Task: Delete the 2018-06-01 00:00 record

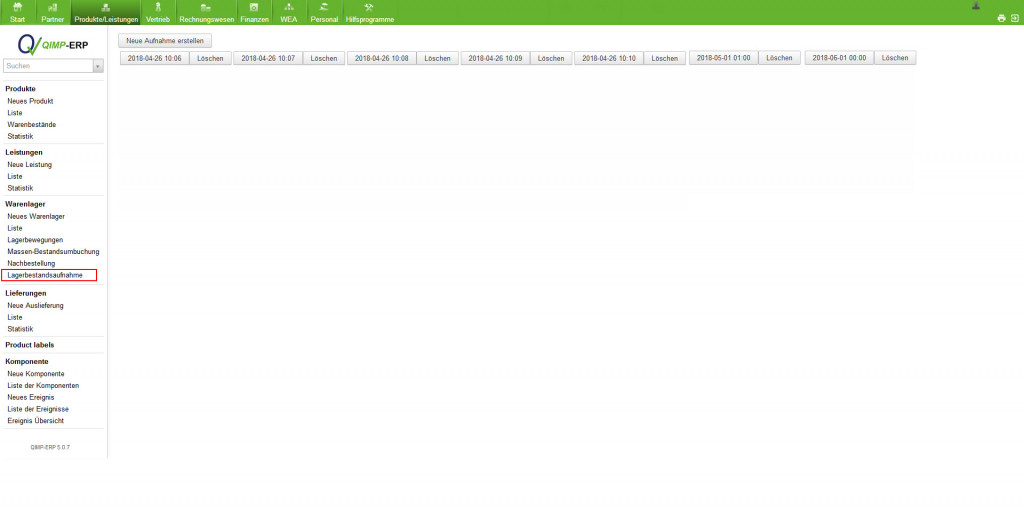Action: [x=895, y=57]
